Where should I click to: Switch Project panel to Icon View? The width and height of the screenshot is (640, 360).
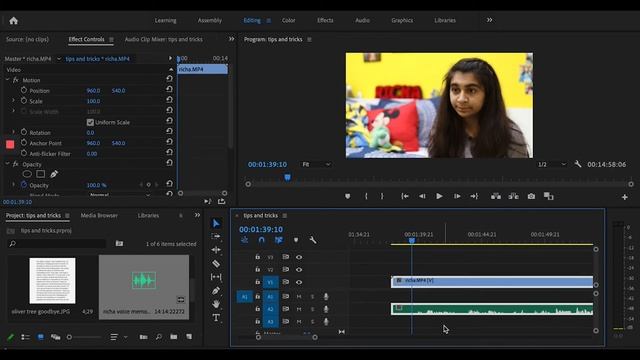[x=40, y=337]
